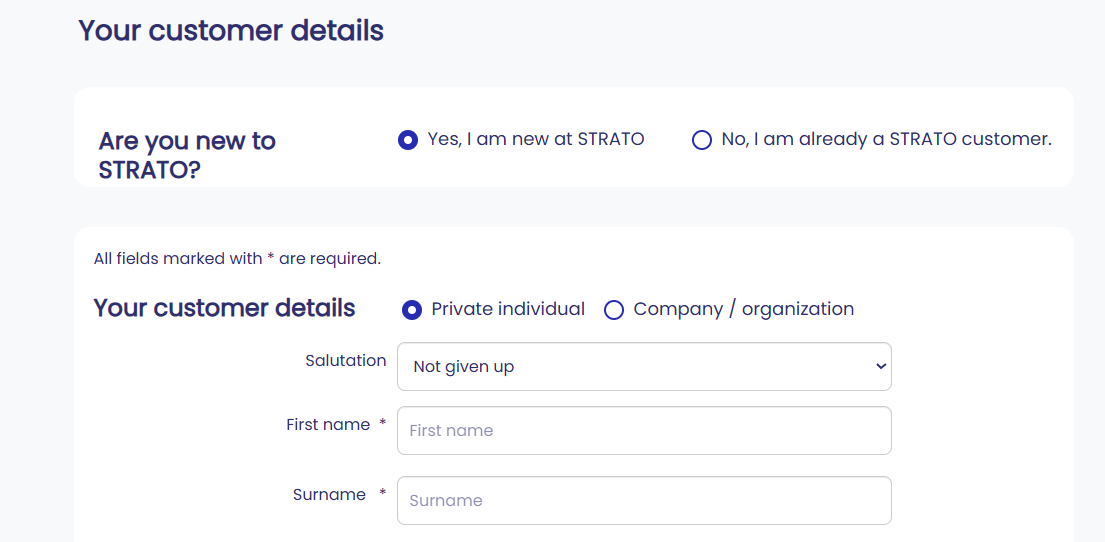Select the Private individual option
The height and width of the screenshot is (542, 1105).
[412, 309]
